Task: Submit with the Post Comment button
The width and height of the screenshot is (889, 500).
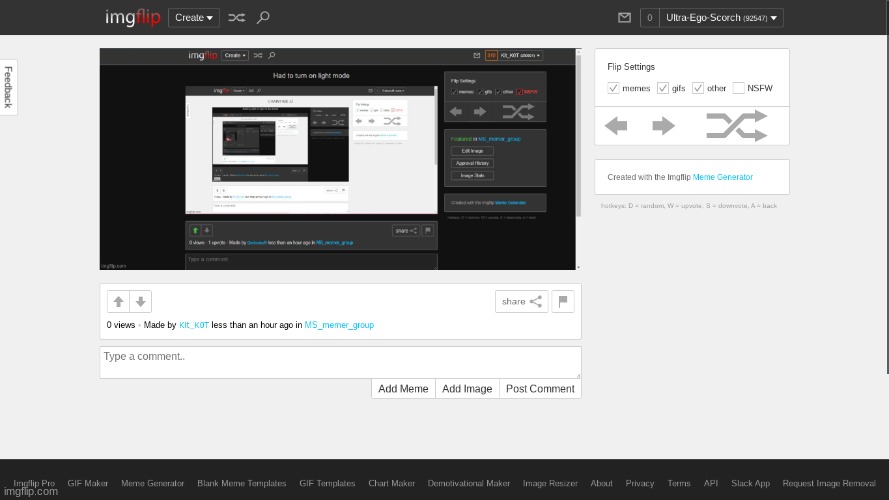Action: click(x=540, y=389)
